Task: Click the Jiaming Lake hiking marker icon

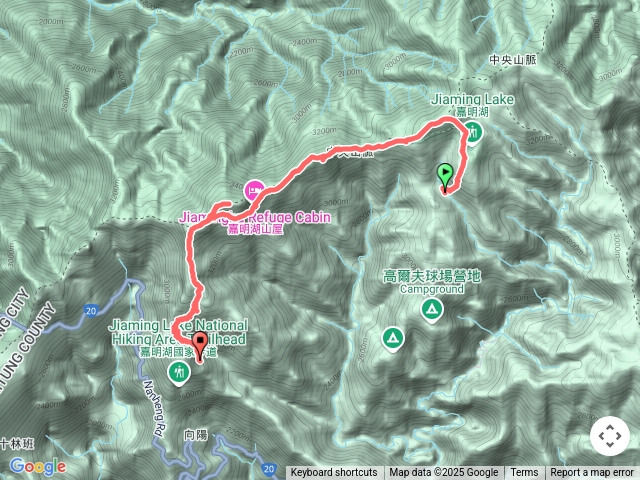Action: pyautogui.click(x=473, y=134)
